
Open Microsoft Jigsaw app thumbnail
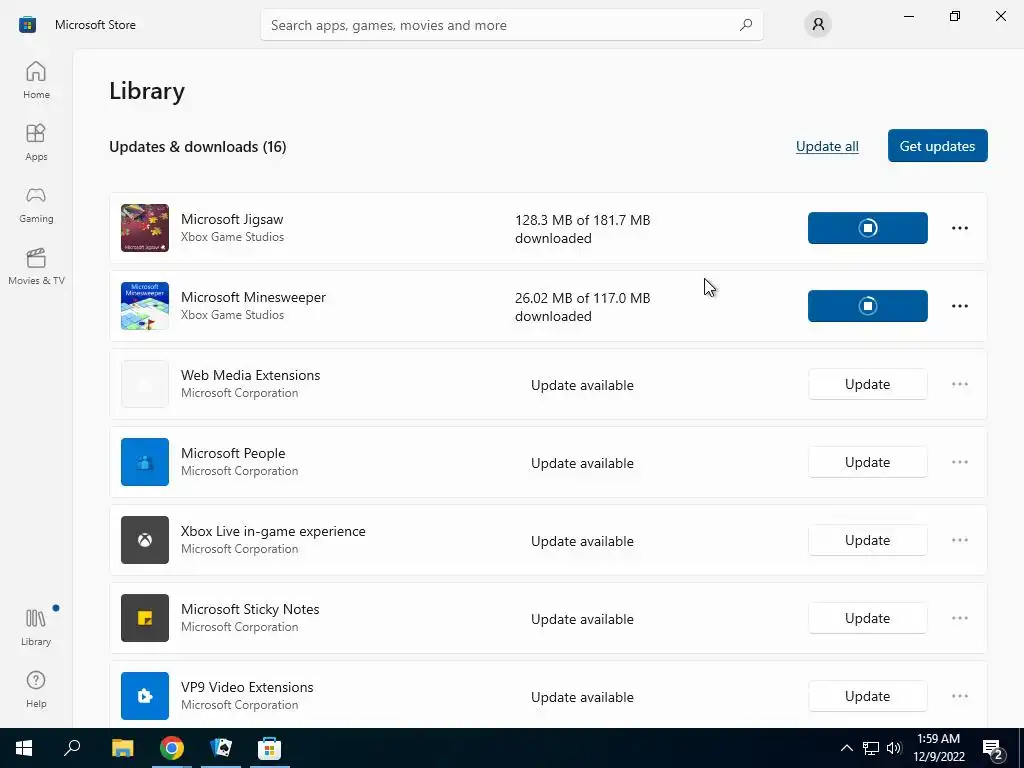145,228
